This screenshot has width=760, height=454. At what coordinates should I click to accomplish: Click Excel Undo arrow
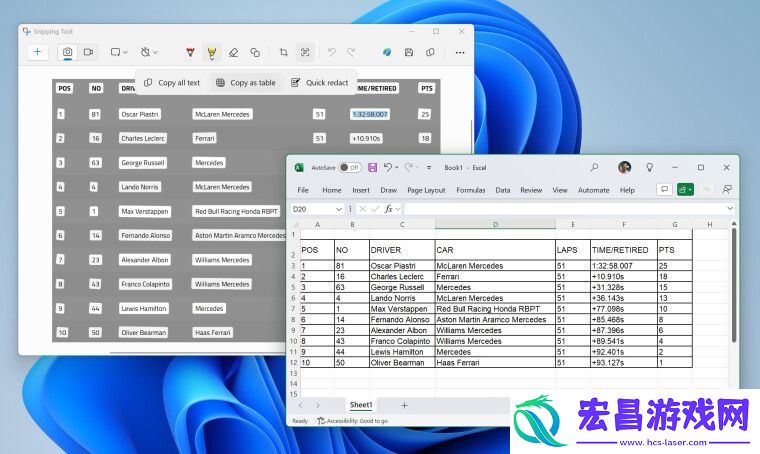coord(388,167)
